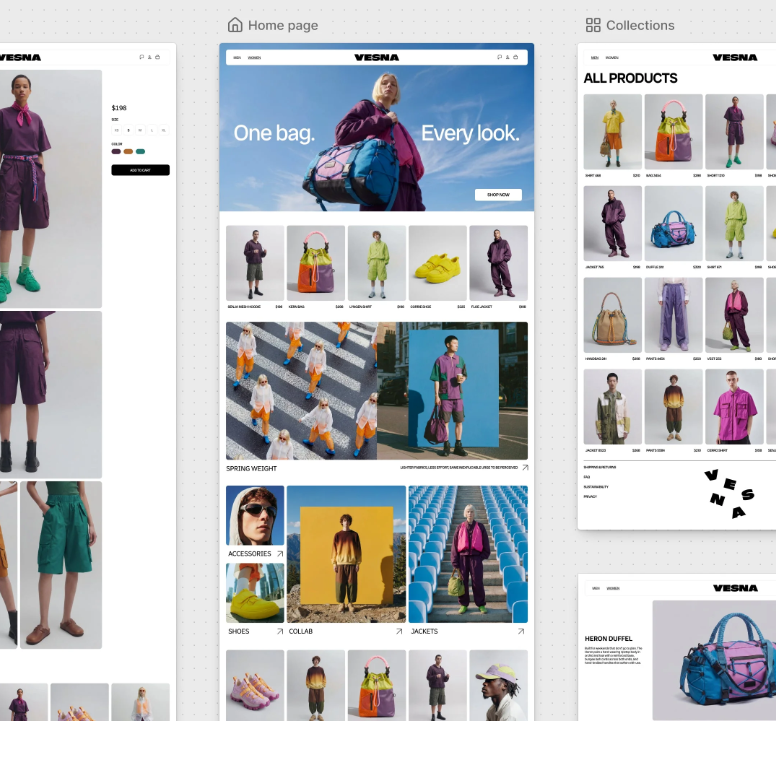Click the Collections grid icon
776x766 pixels.
coord(593,25)
